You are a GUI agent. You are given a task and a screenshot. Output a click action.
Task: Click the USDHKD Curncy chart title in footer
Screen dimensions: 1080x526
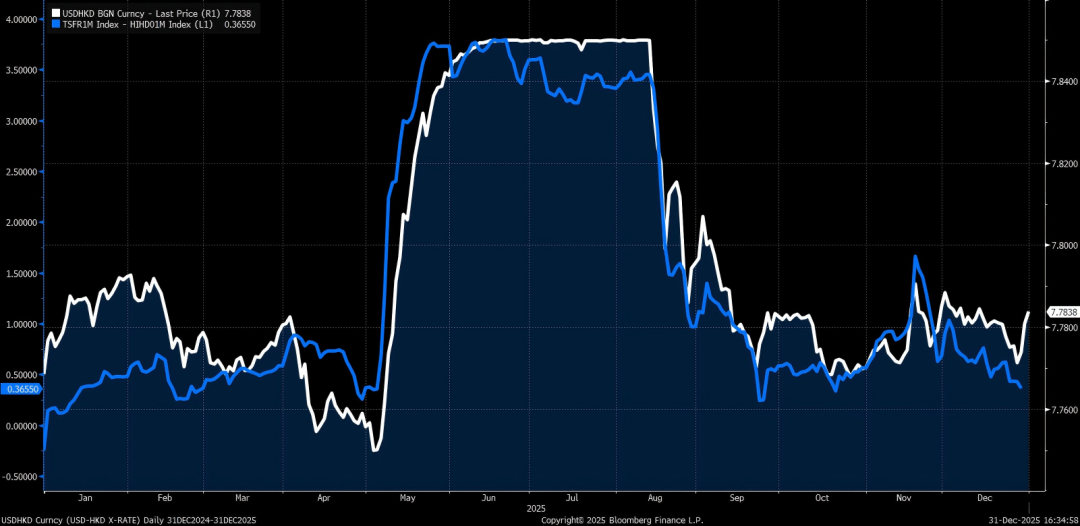[x=128, y=520]
